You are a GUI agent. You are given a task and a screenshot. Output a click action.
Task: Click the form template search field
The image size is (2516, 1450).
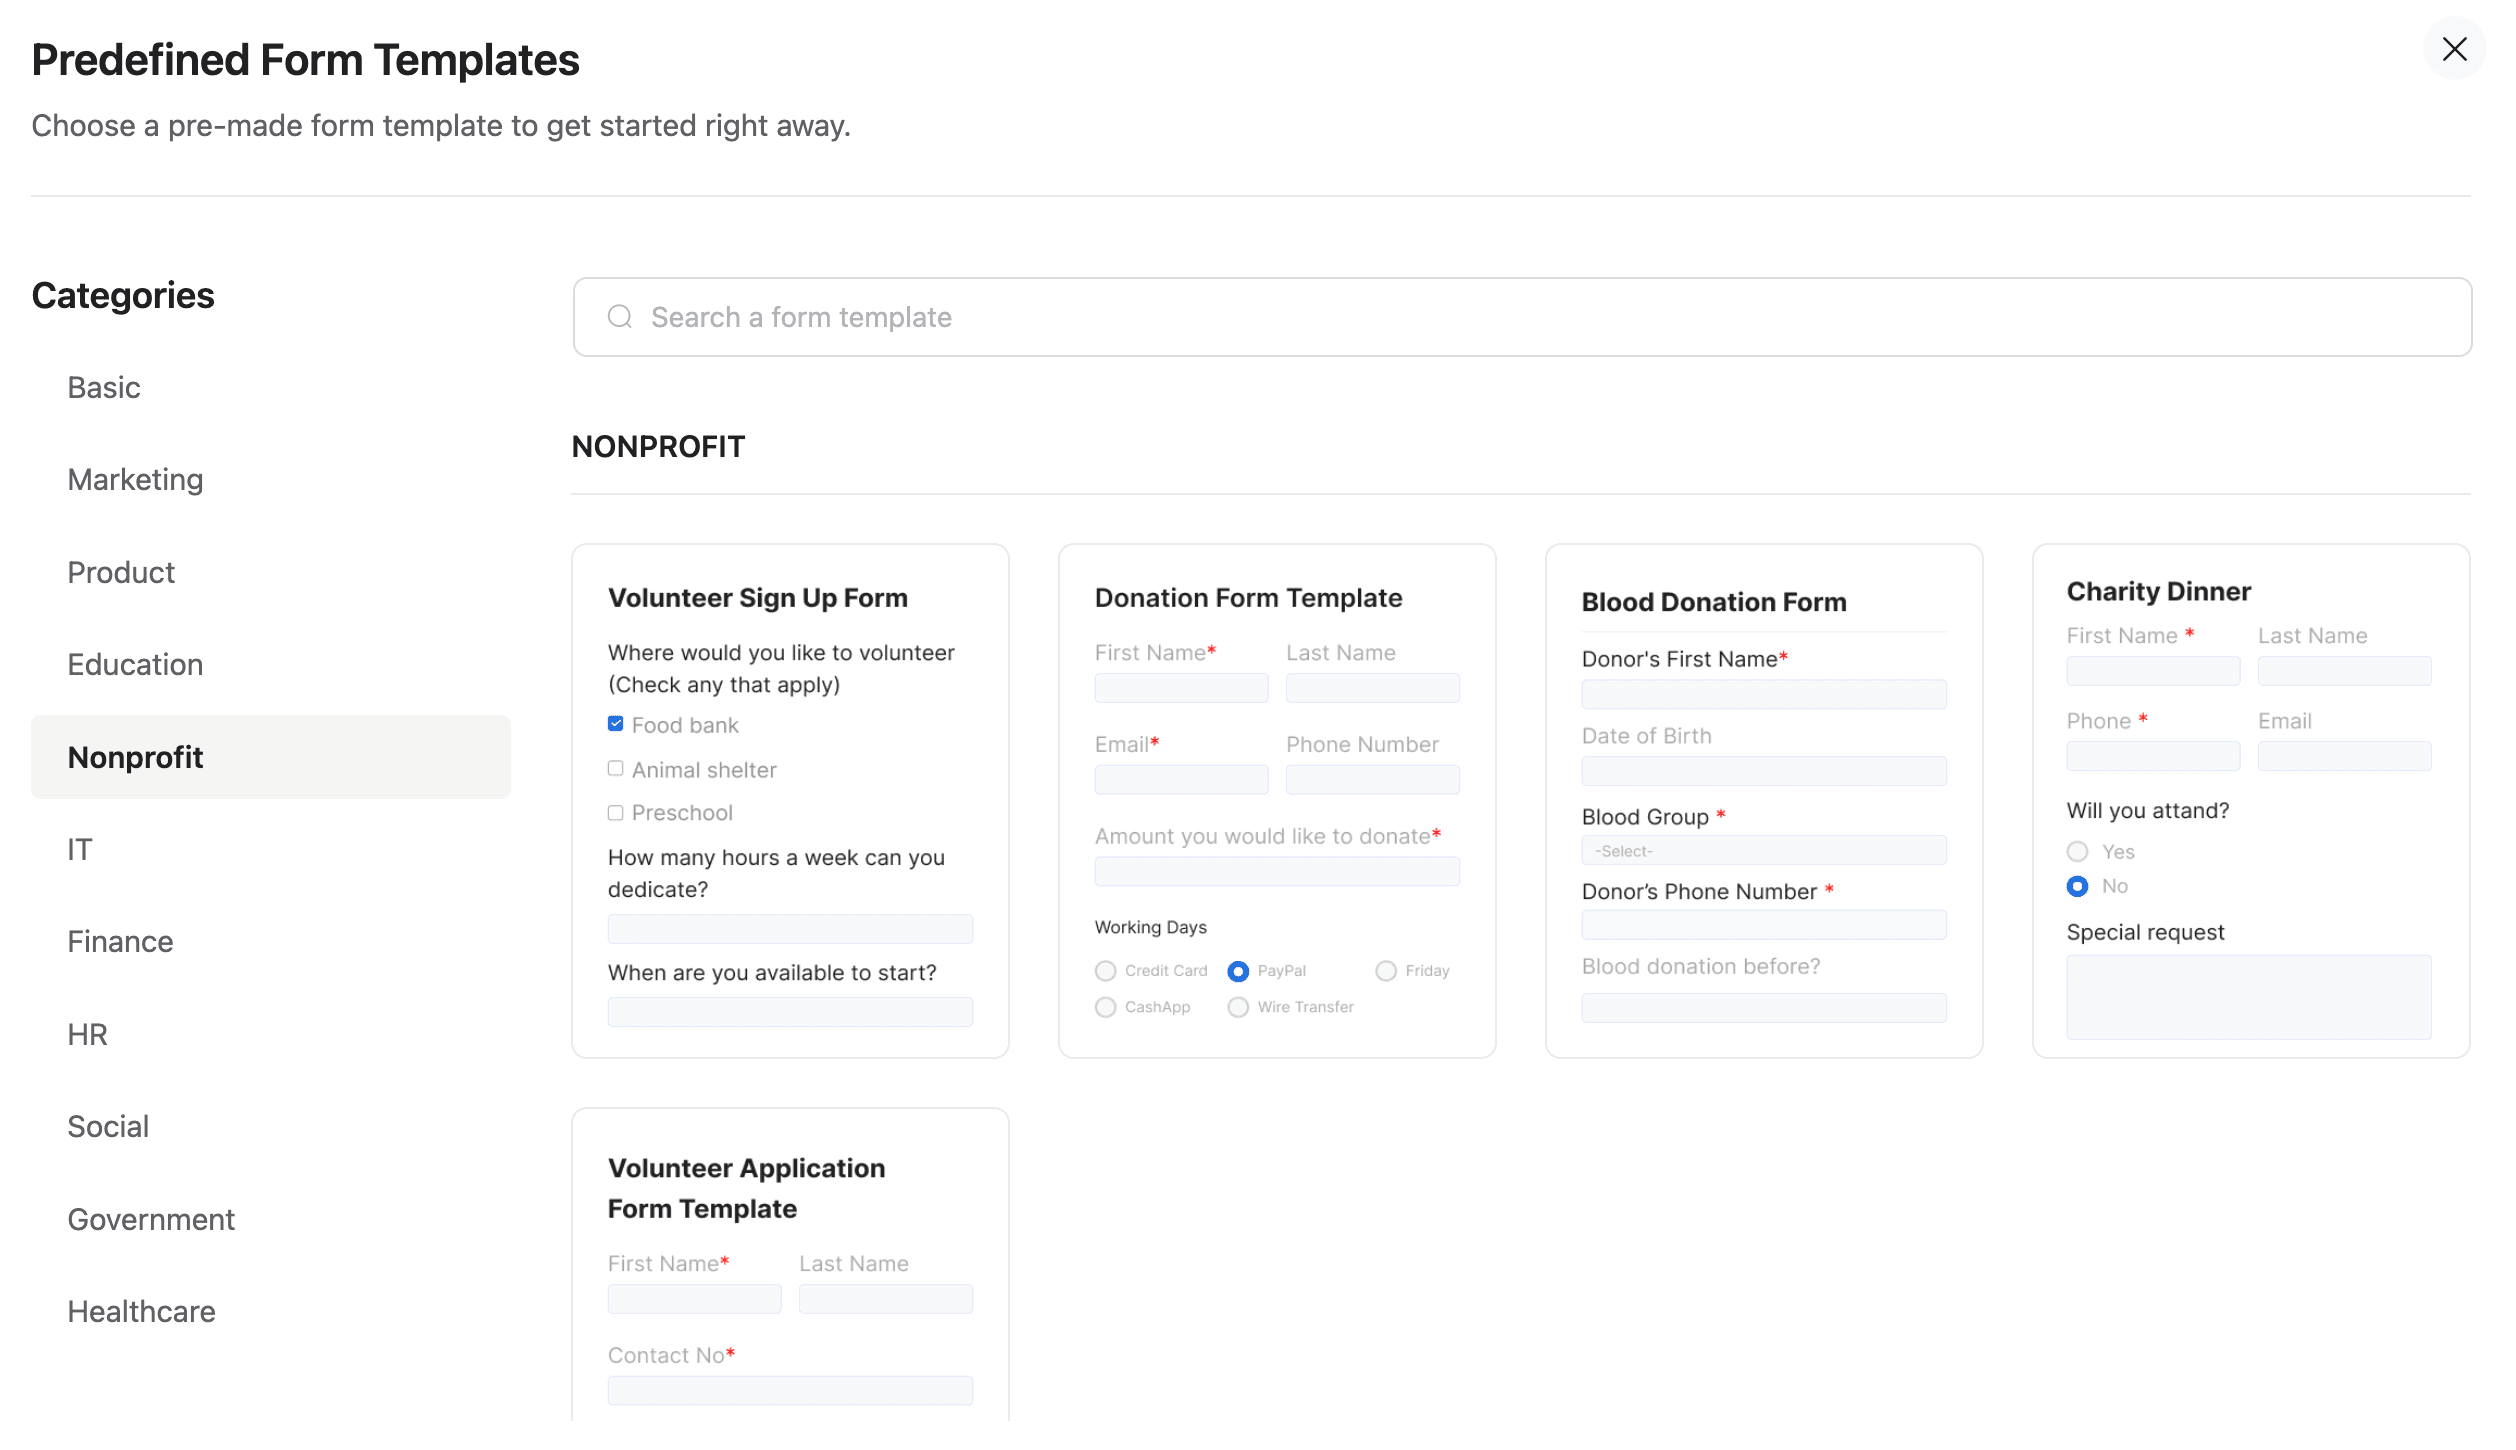pyautogui.click(x=1200, y=316)
